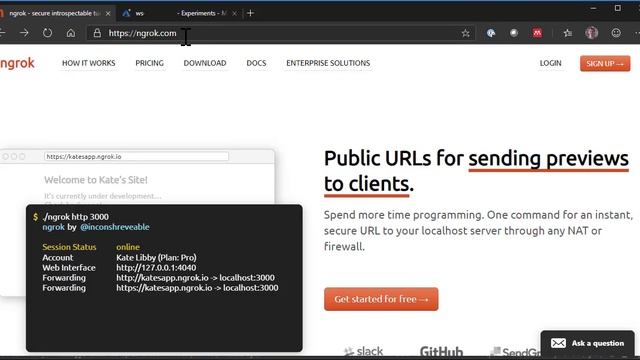
Task: Click the Session Status 'online' value
Action: click(128, 247)
